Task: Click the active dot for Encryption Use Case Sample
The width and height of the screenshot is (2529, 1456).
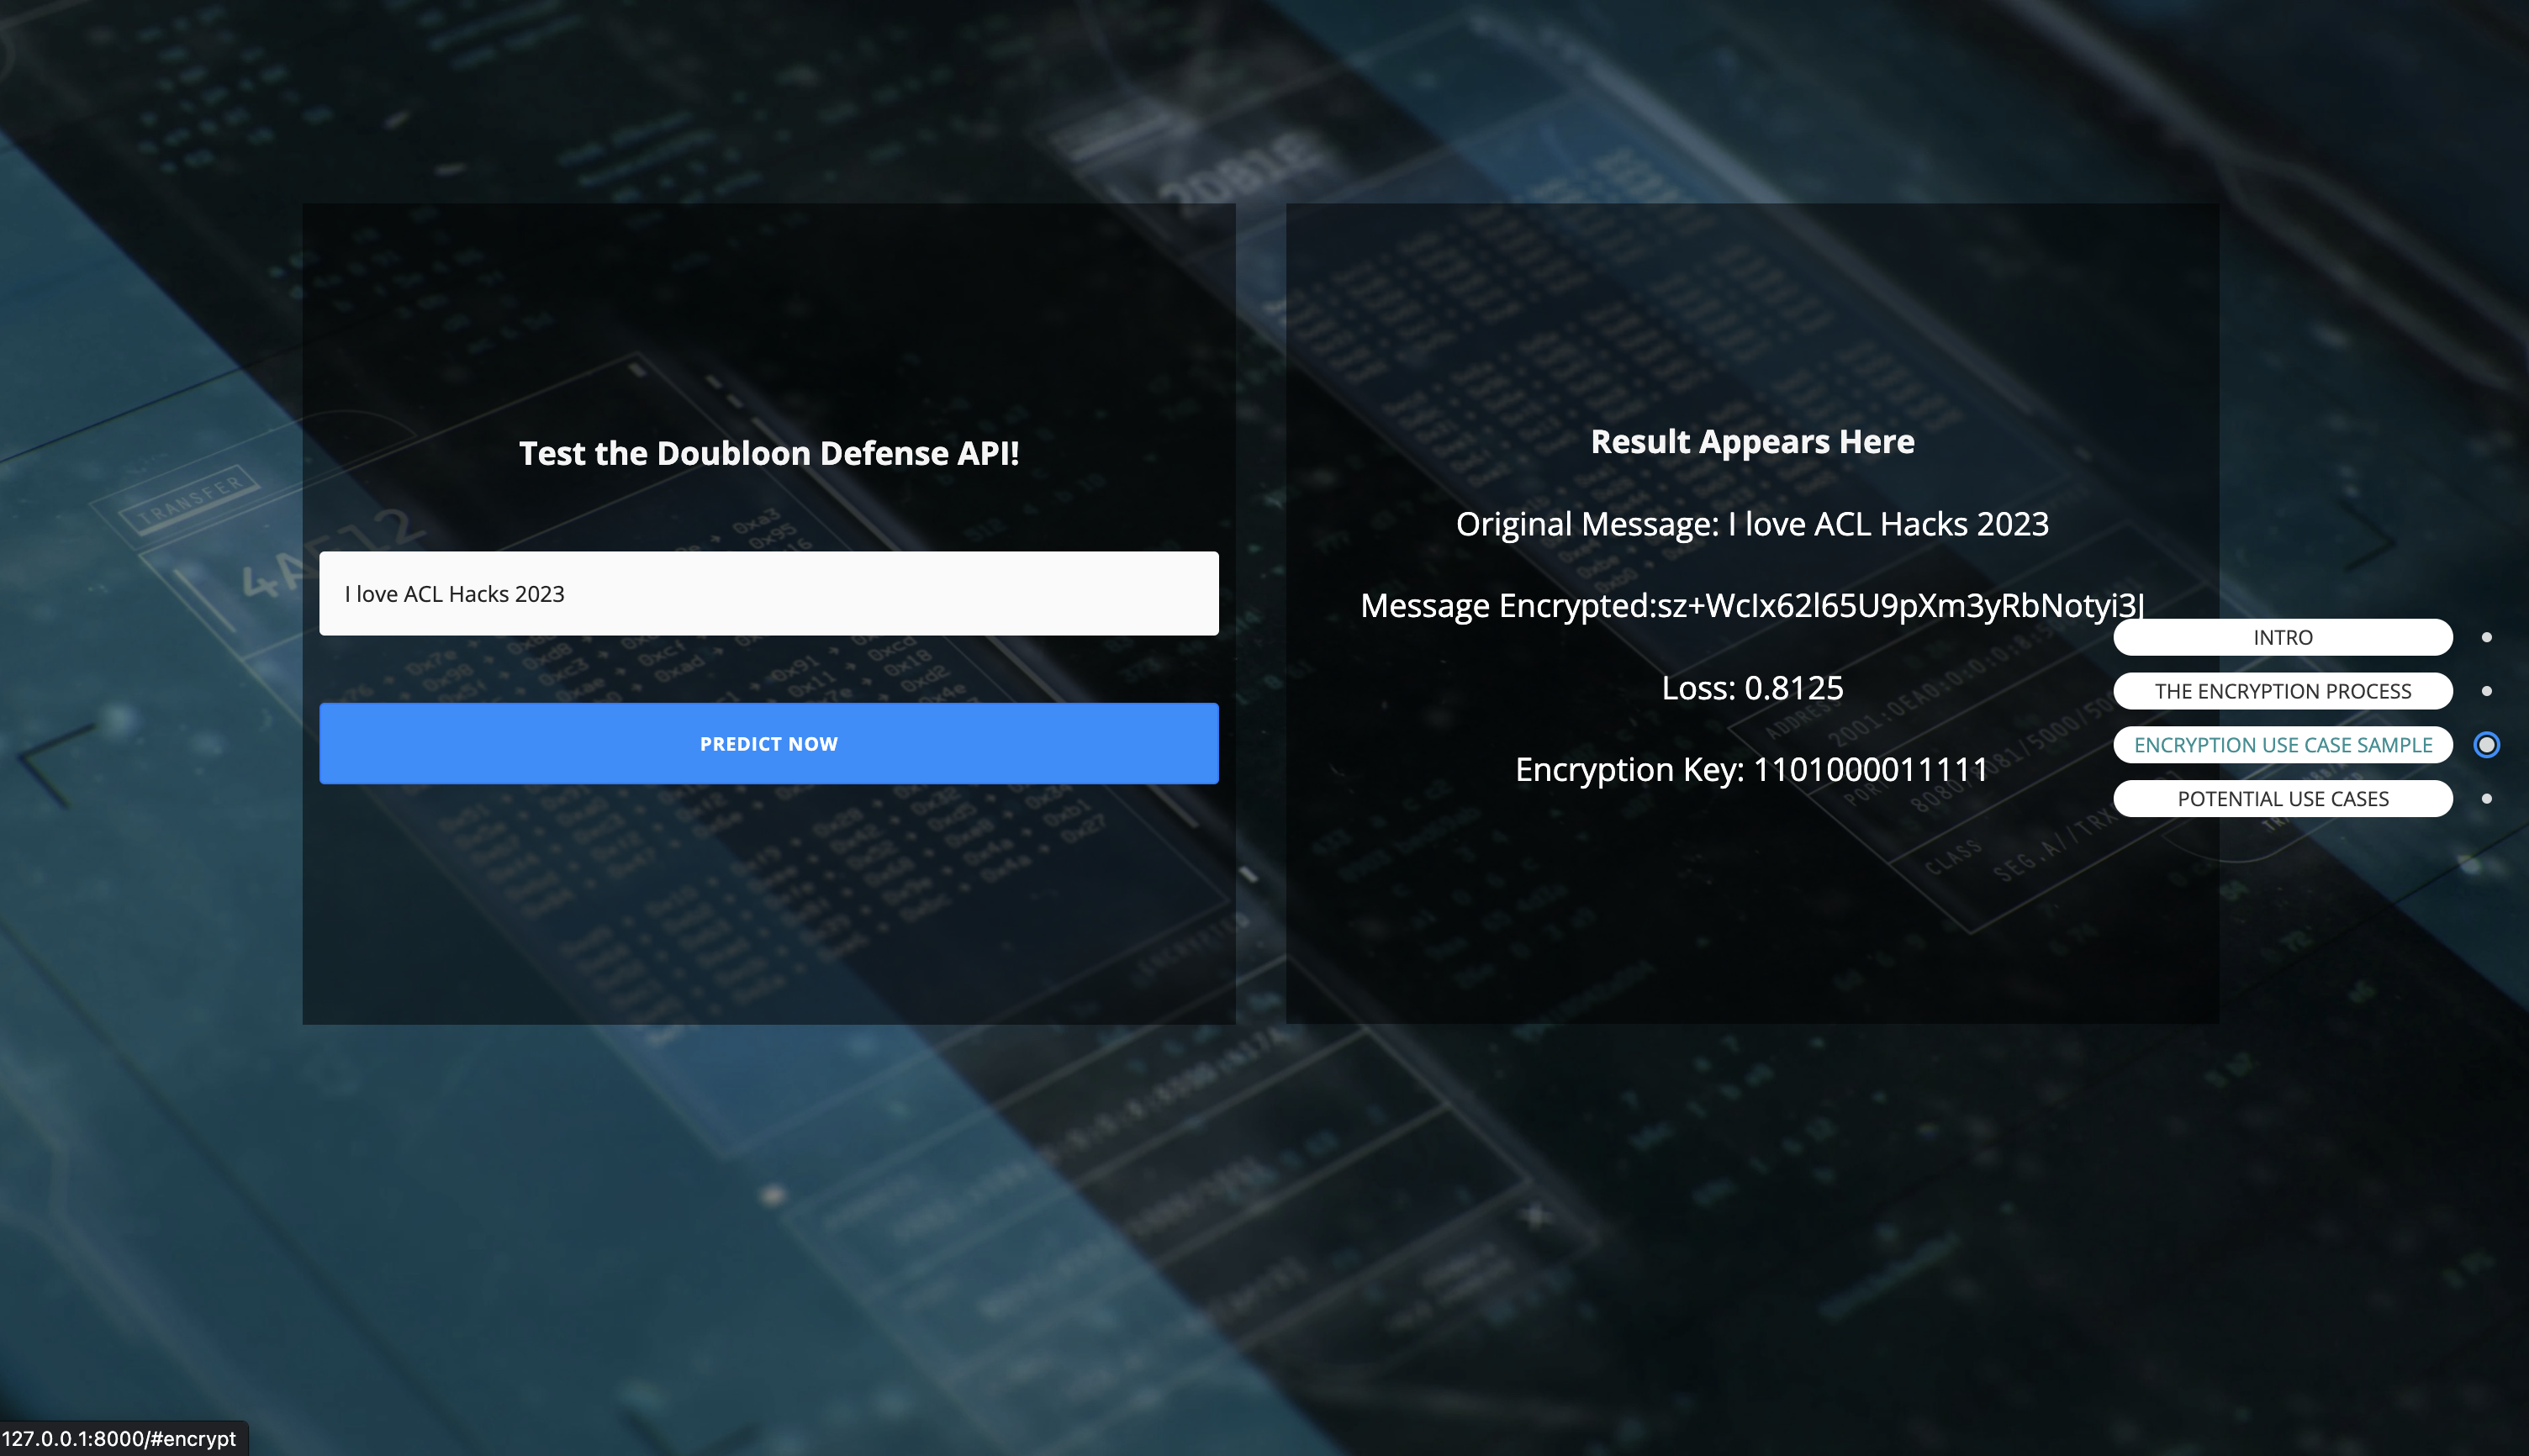Action: [2486, 745]
